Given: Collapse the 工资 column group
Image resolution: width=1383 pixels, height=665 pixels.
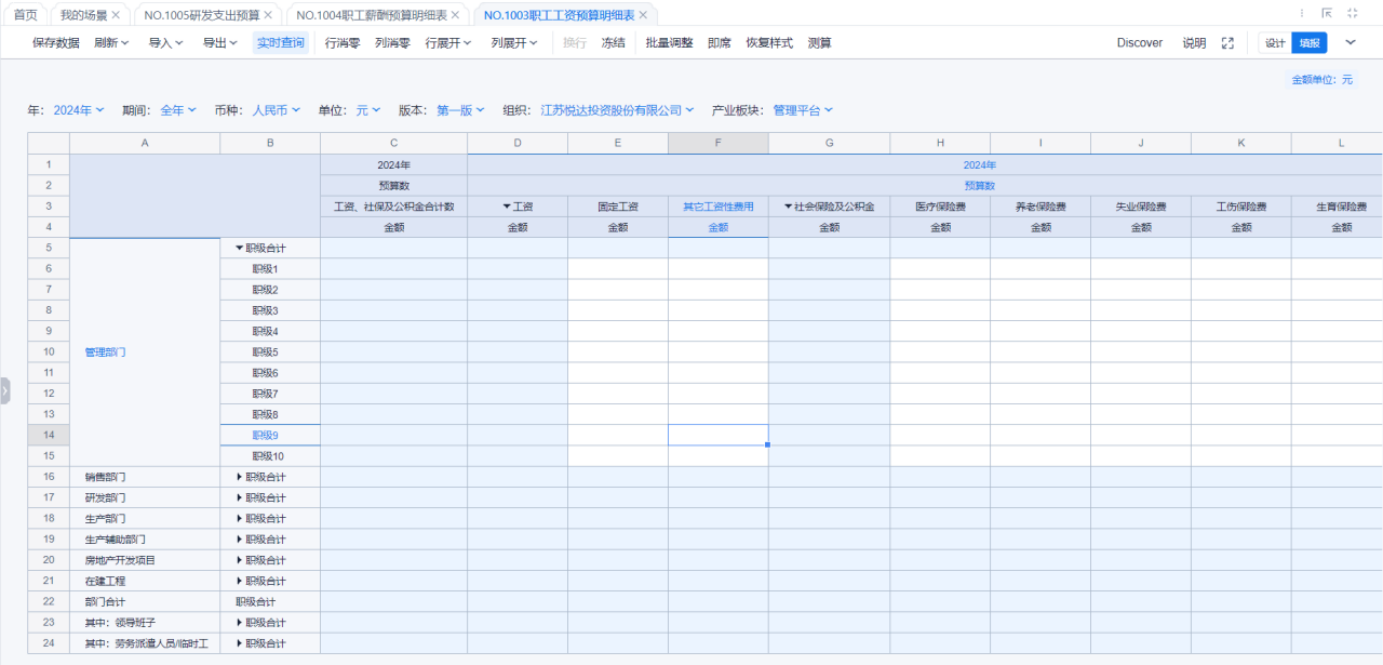Looking at the screenshot, I should 506,207.
